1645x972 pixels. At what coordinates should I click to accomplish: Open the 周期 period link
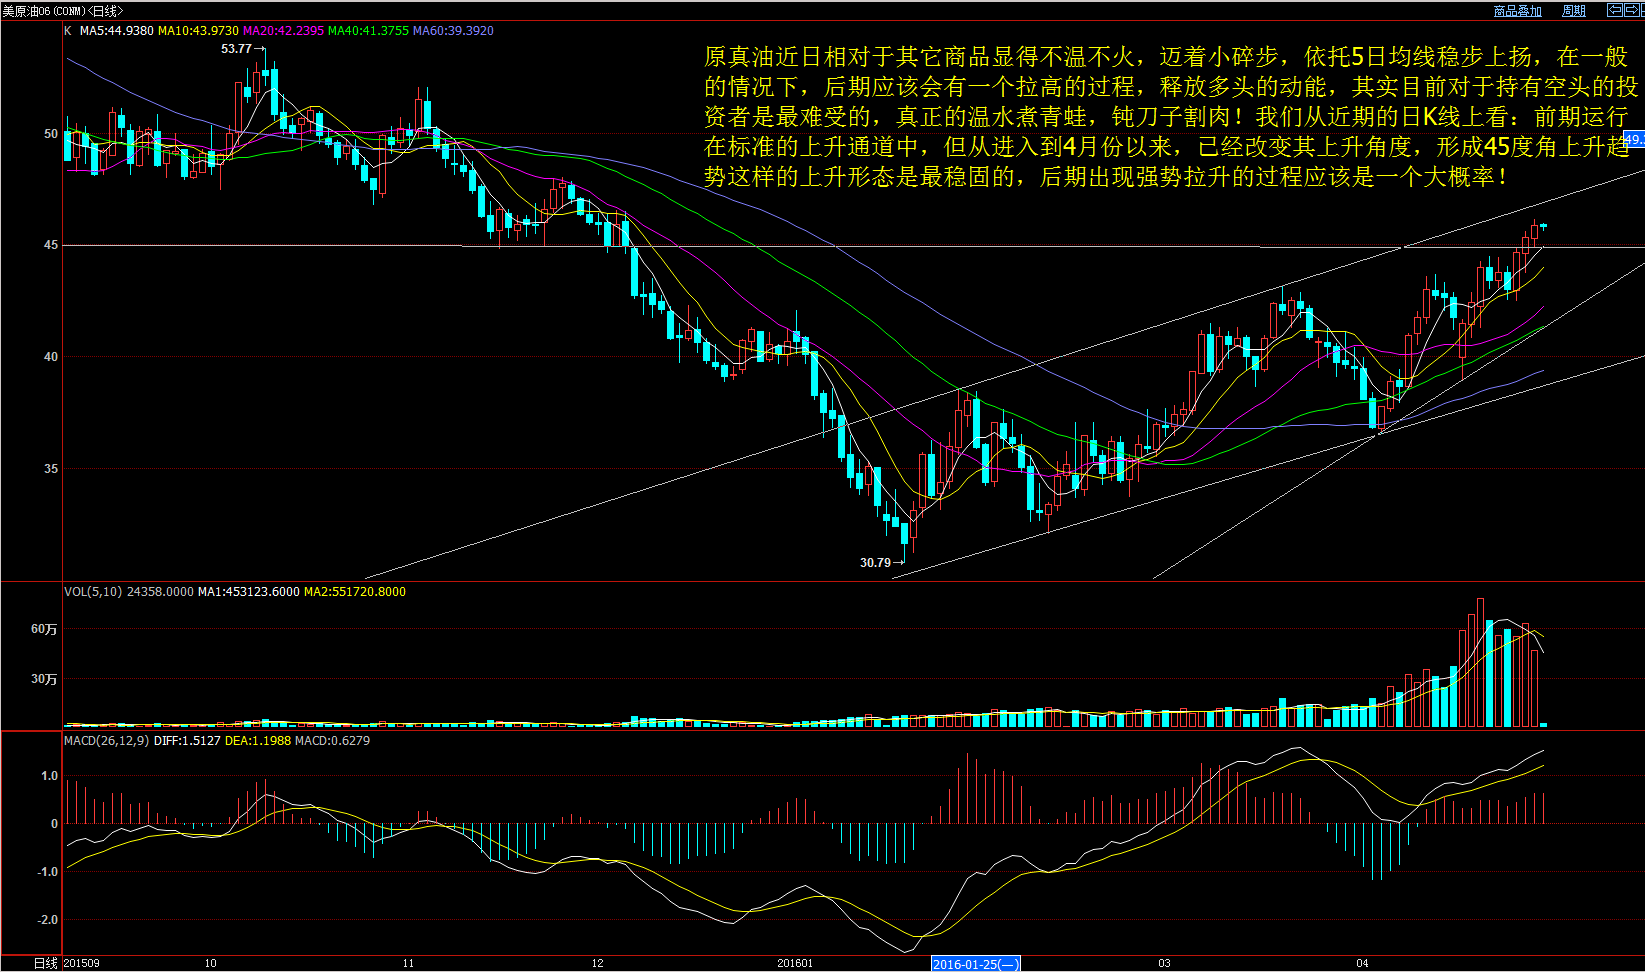coord(1574,11)
